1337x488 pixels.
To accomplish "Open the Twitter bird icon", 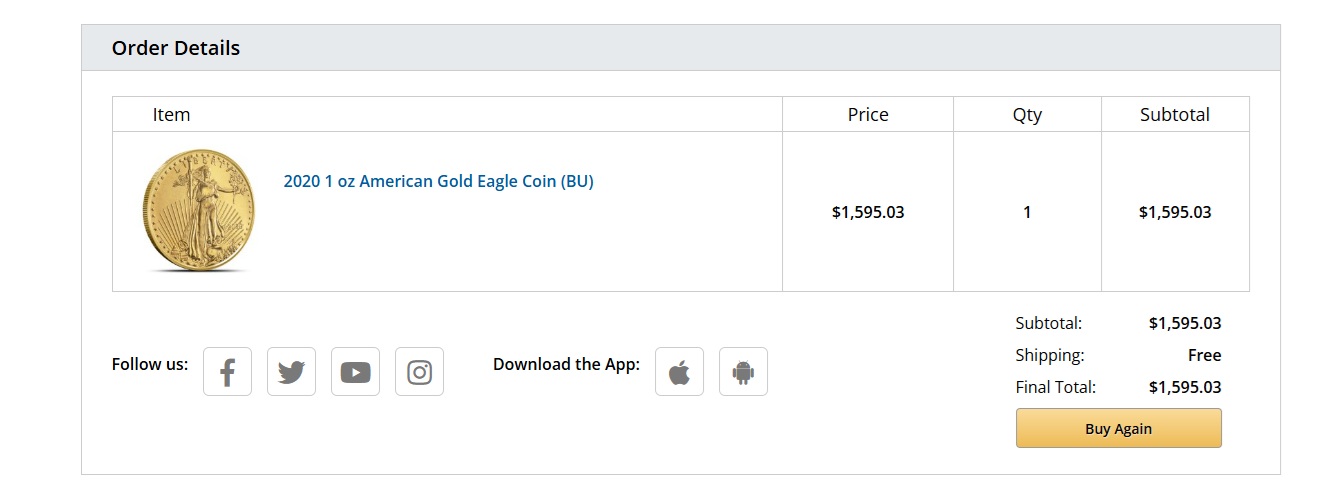I will [x=291, y=372].
